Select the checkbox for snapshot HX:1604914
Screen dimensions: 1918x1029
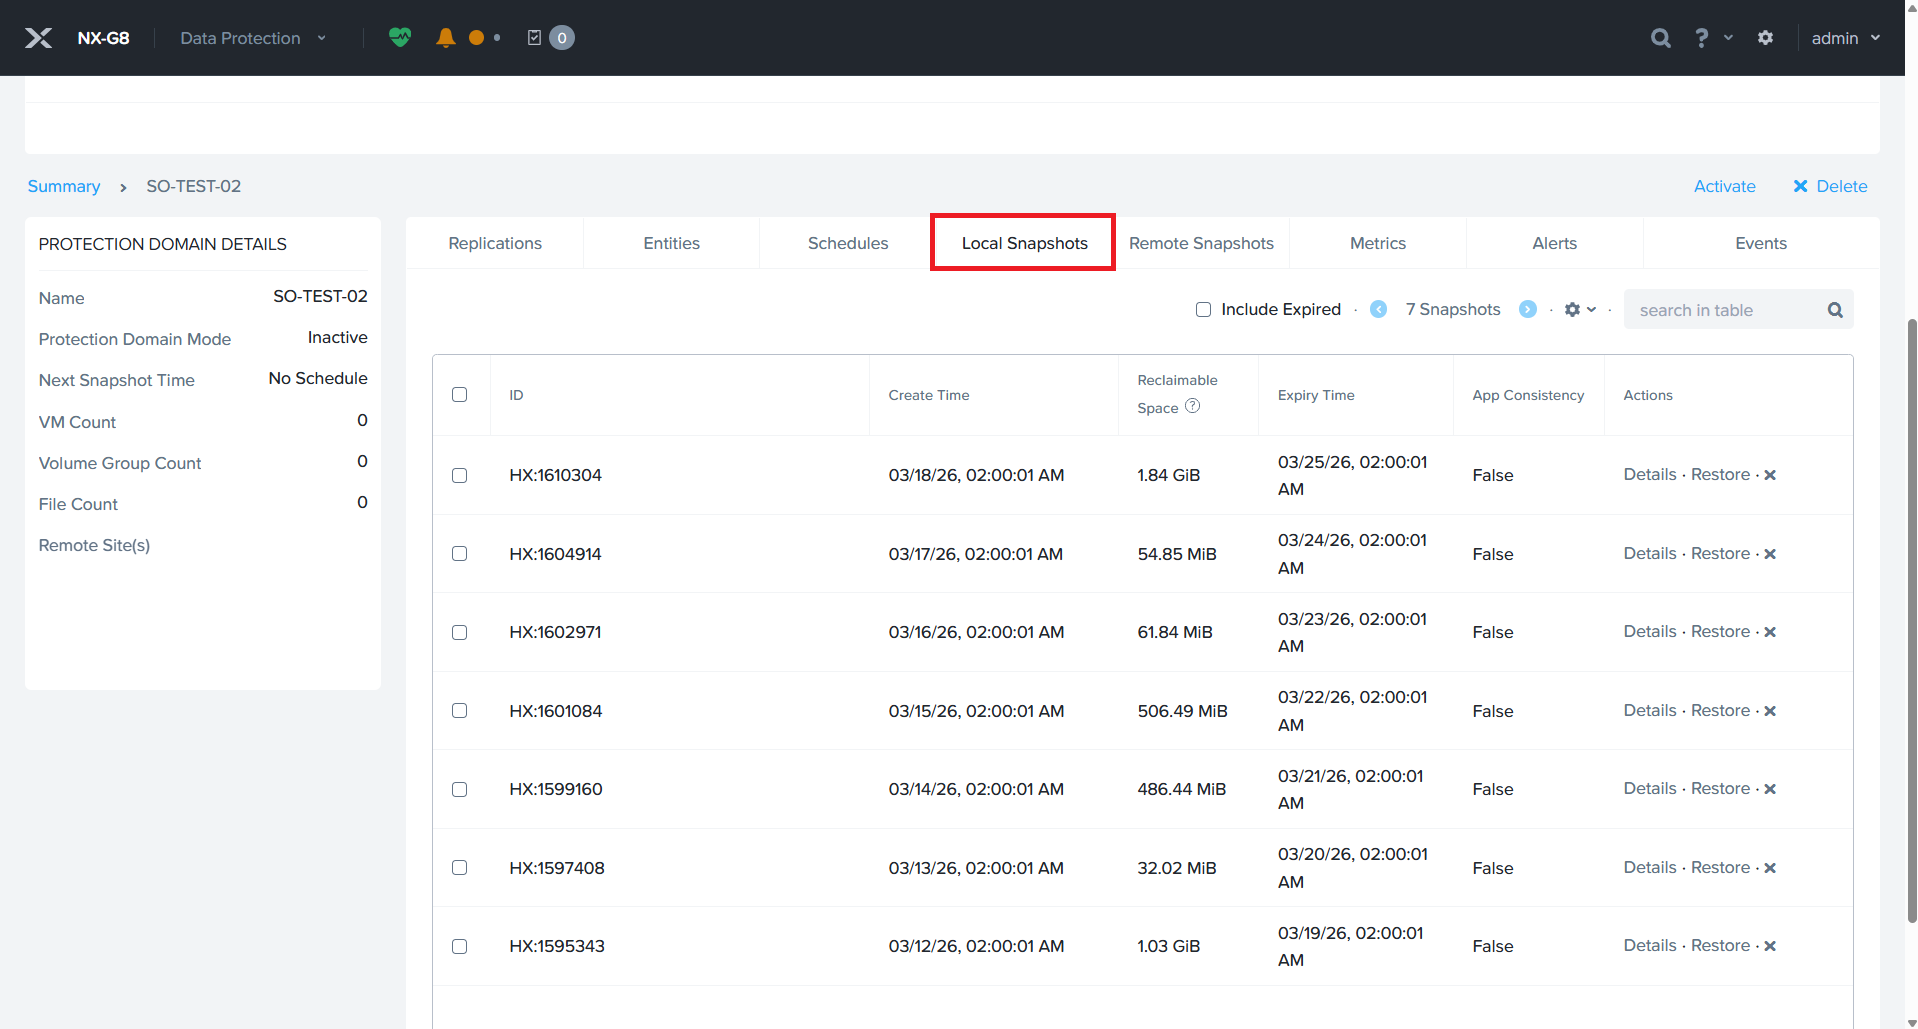[x=459, y=554]
